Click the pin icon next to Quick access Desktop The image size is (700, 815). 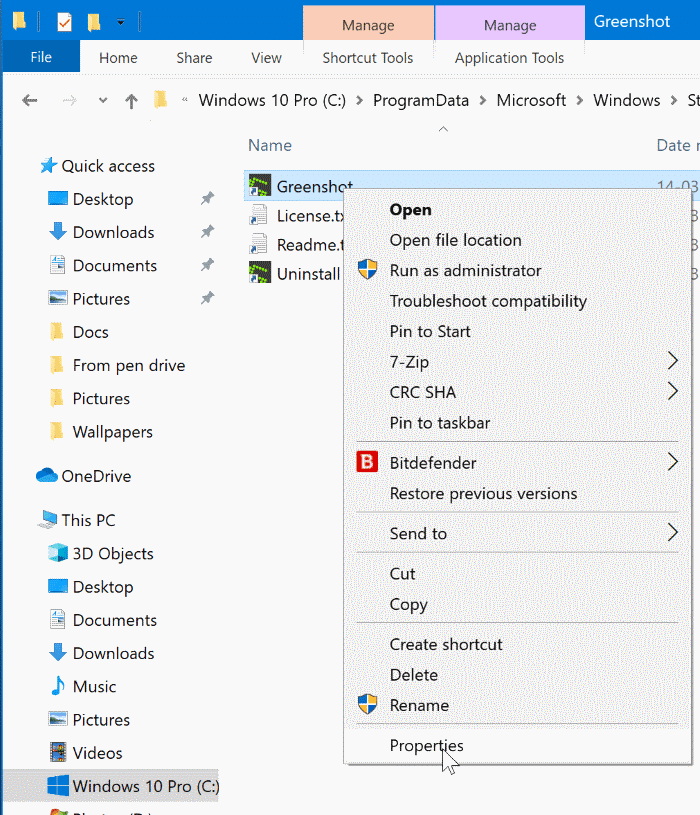tap(207, 198)
